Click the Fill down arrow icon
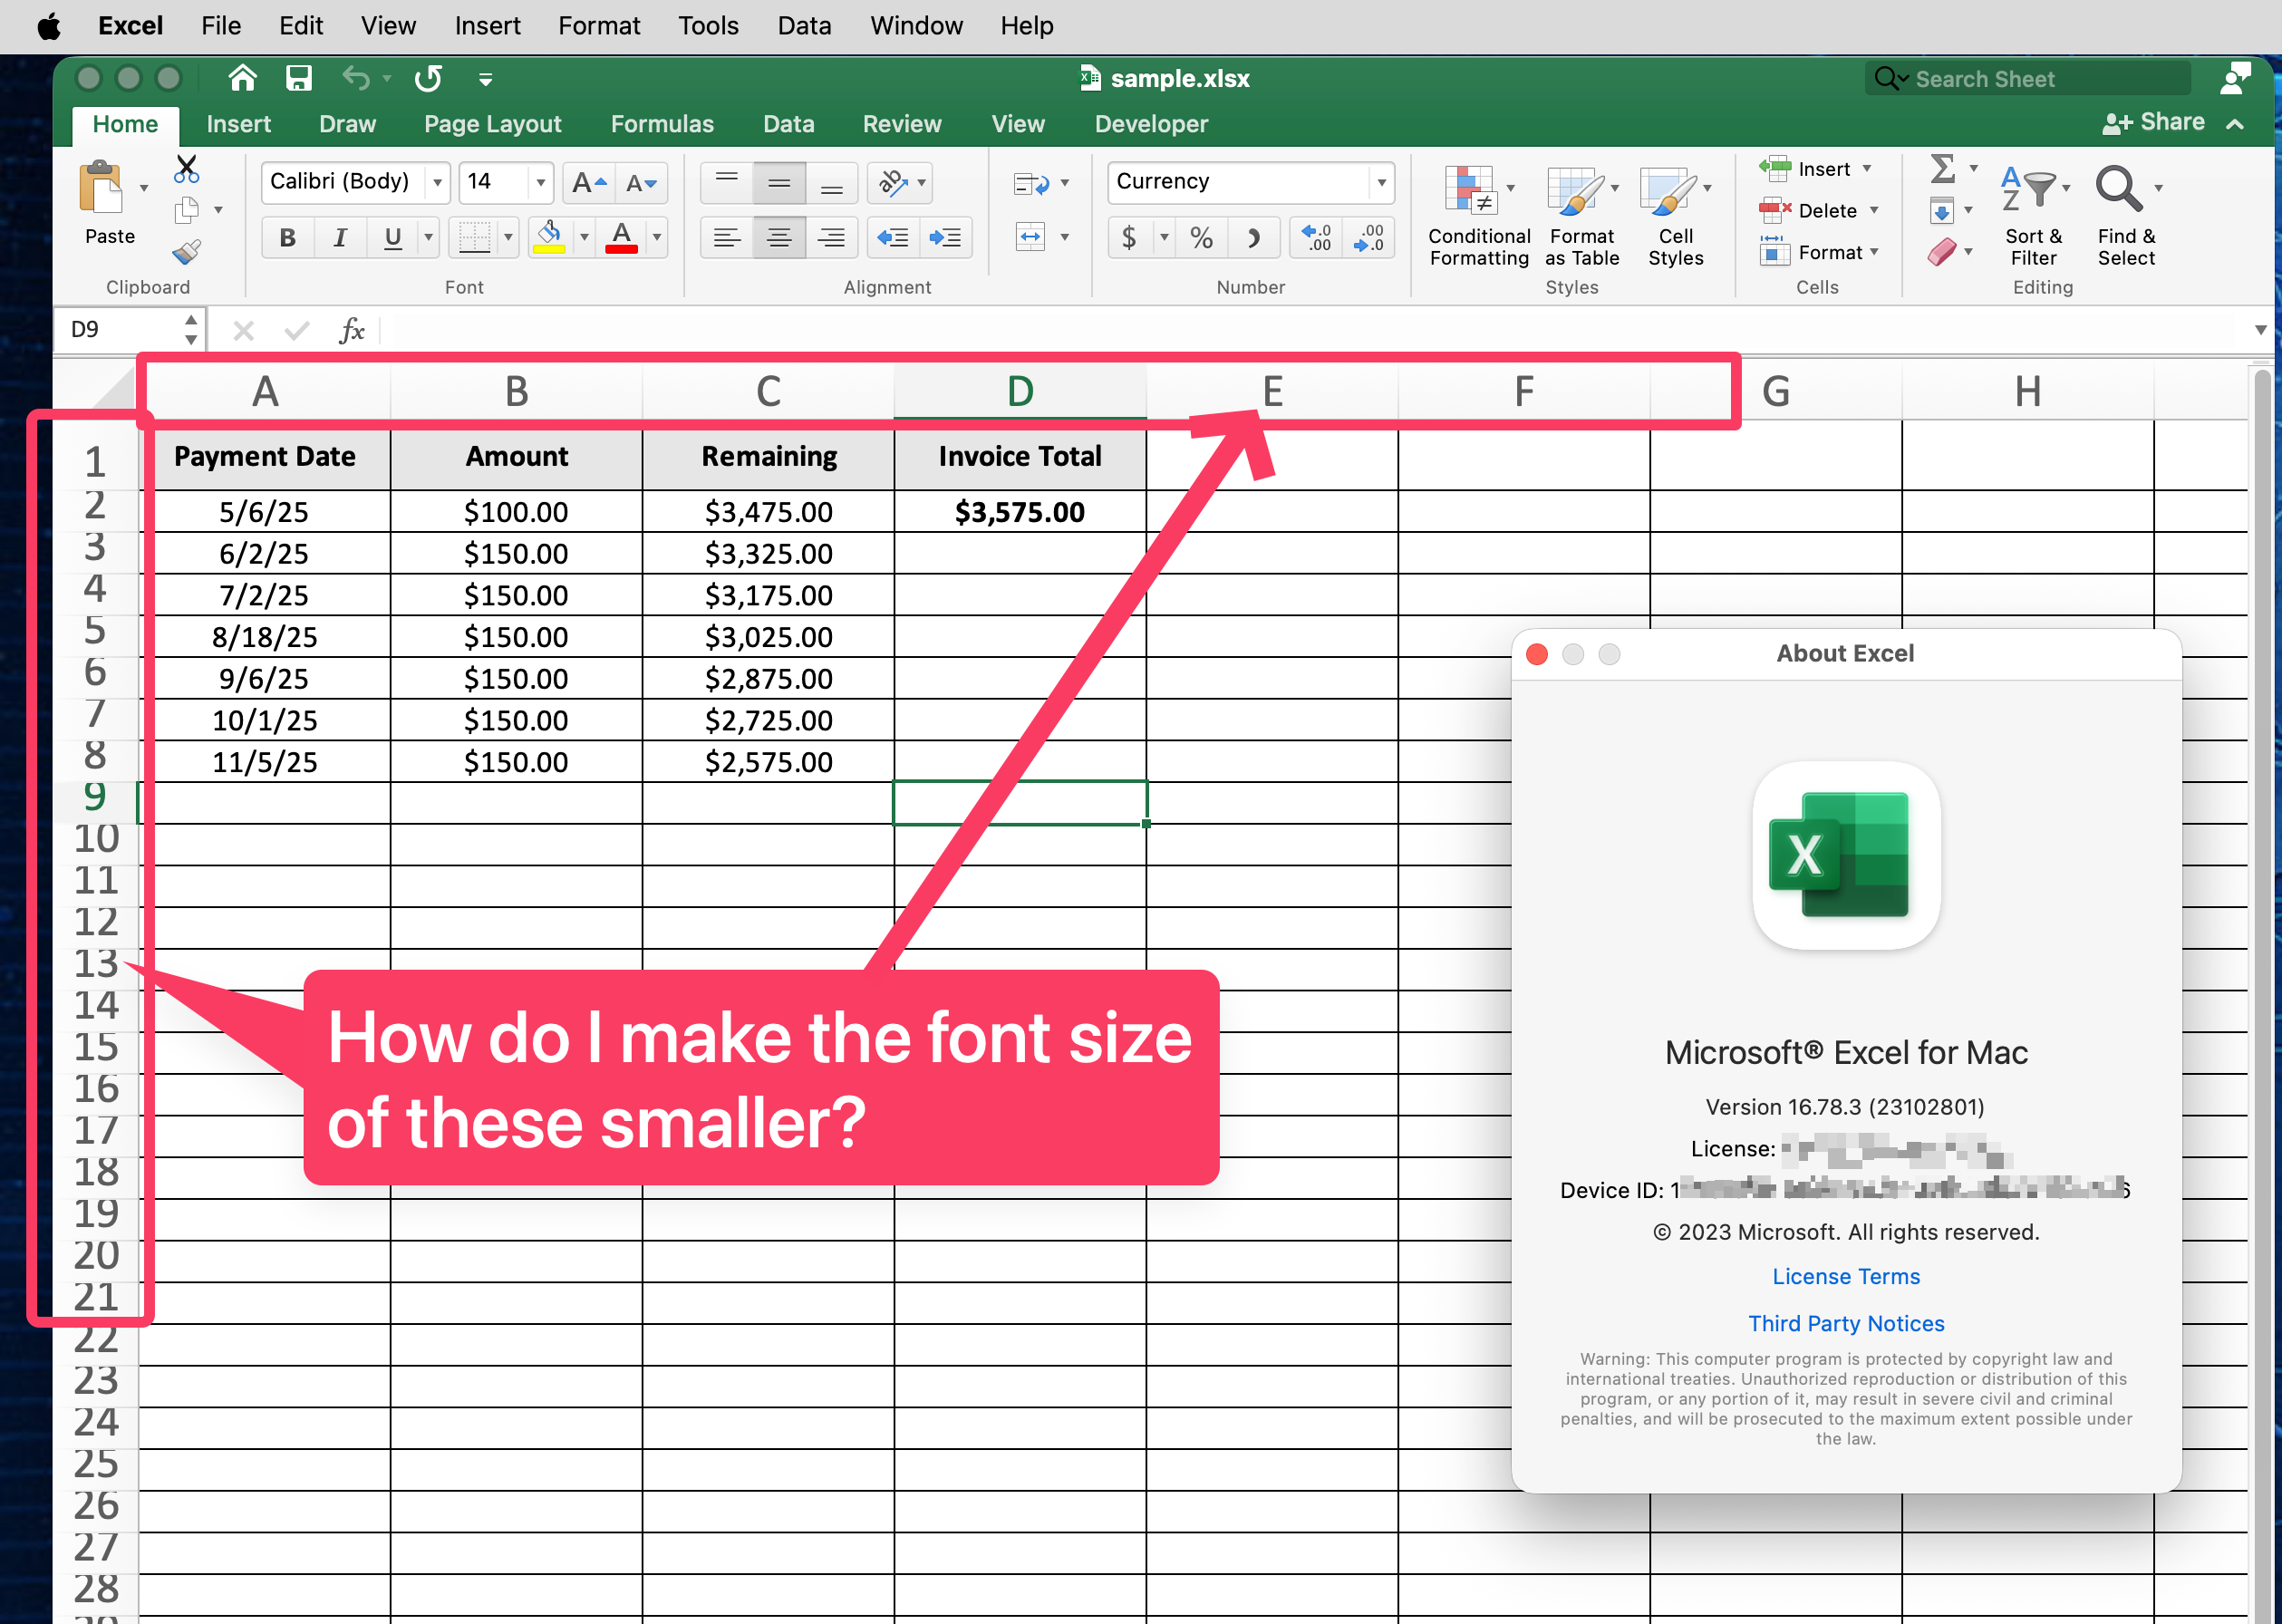The image size is (2282, 1624). (x=1941, y=210)
